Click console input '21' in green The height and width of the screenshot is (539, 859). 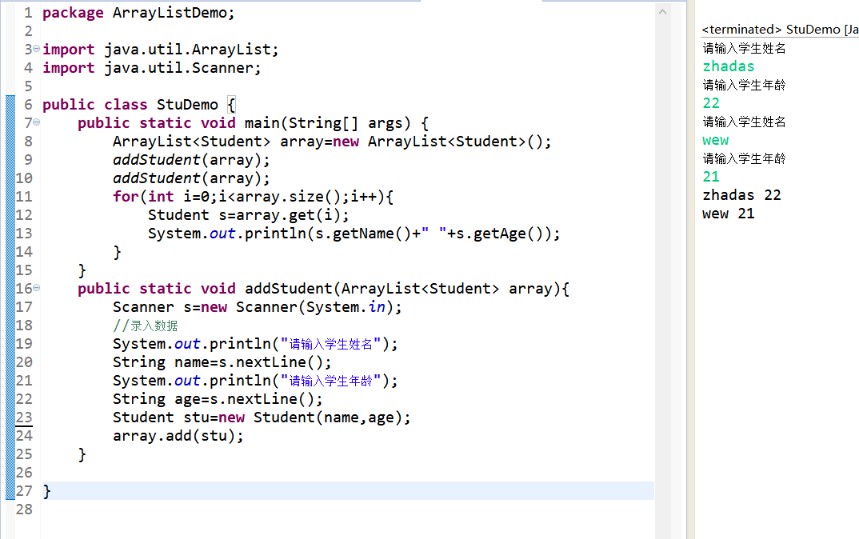click(711, 176)
